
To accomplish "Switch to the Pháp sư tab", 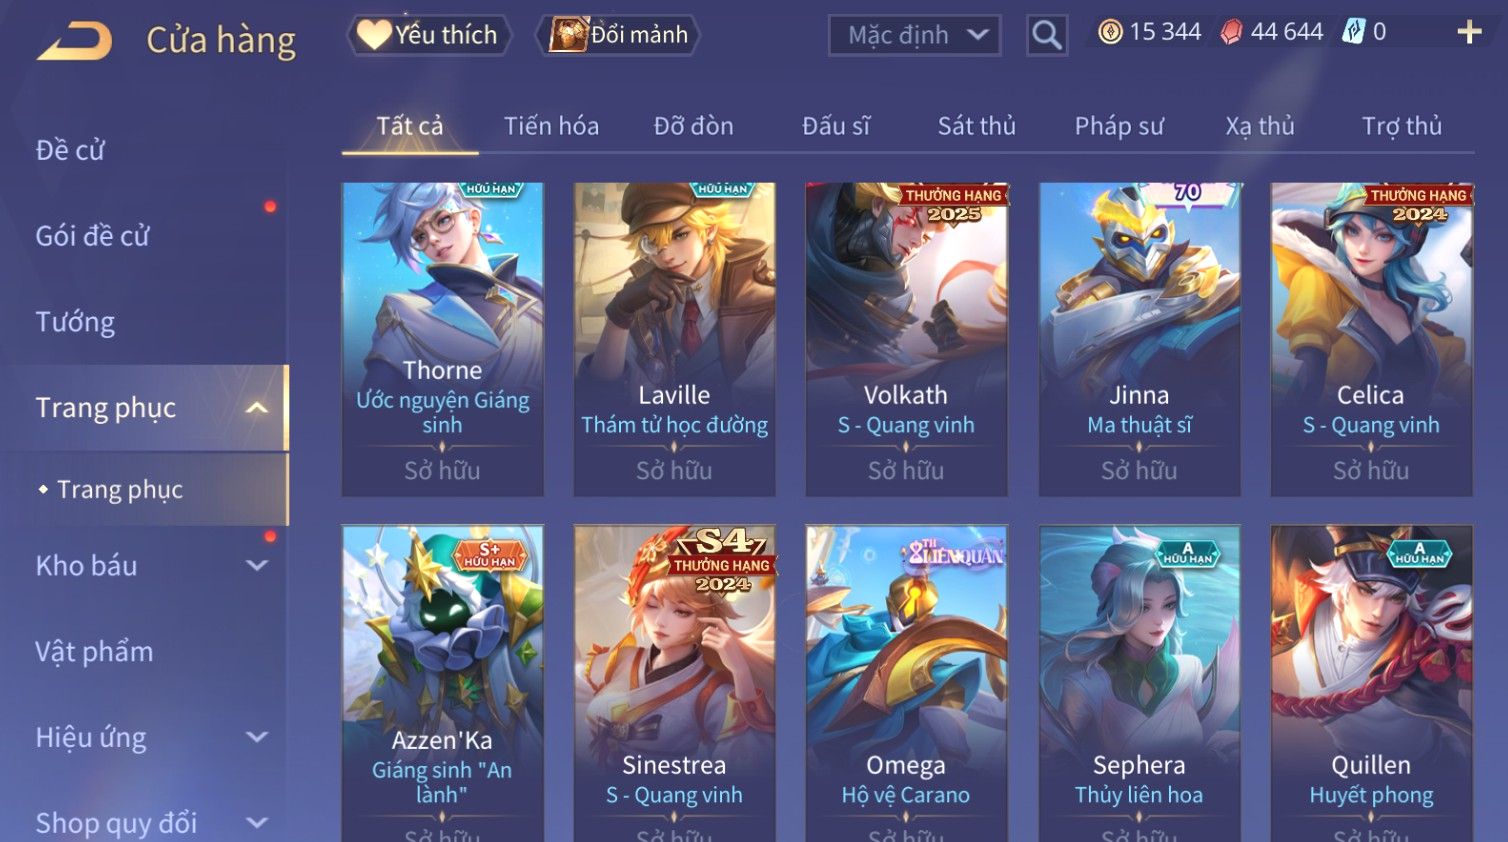I will pos(1119,126).
